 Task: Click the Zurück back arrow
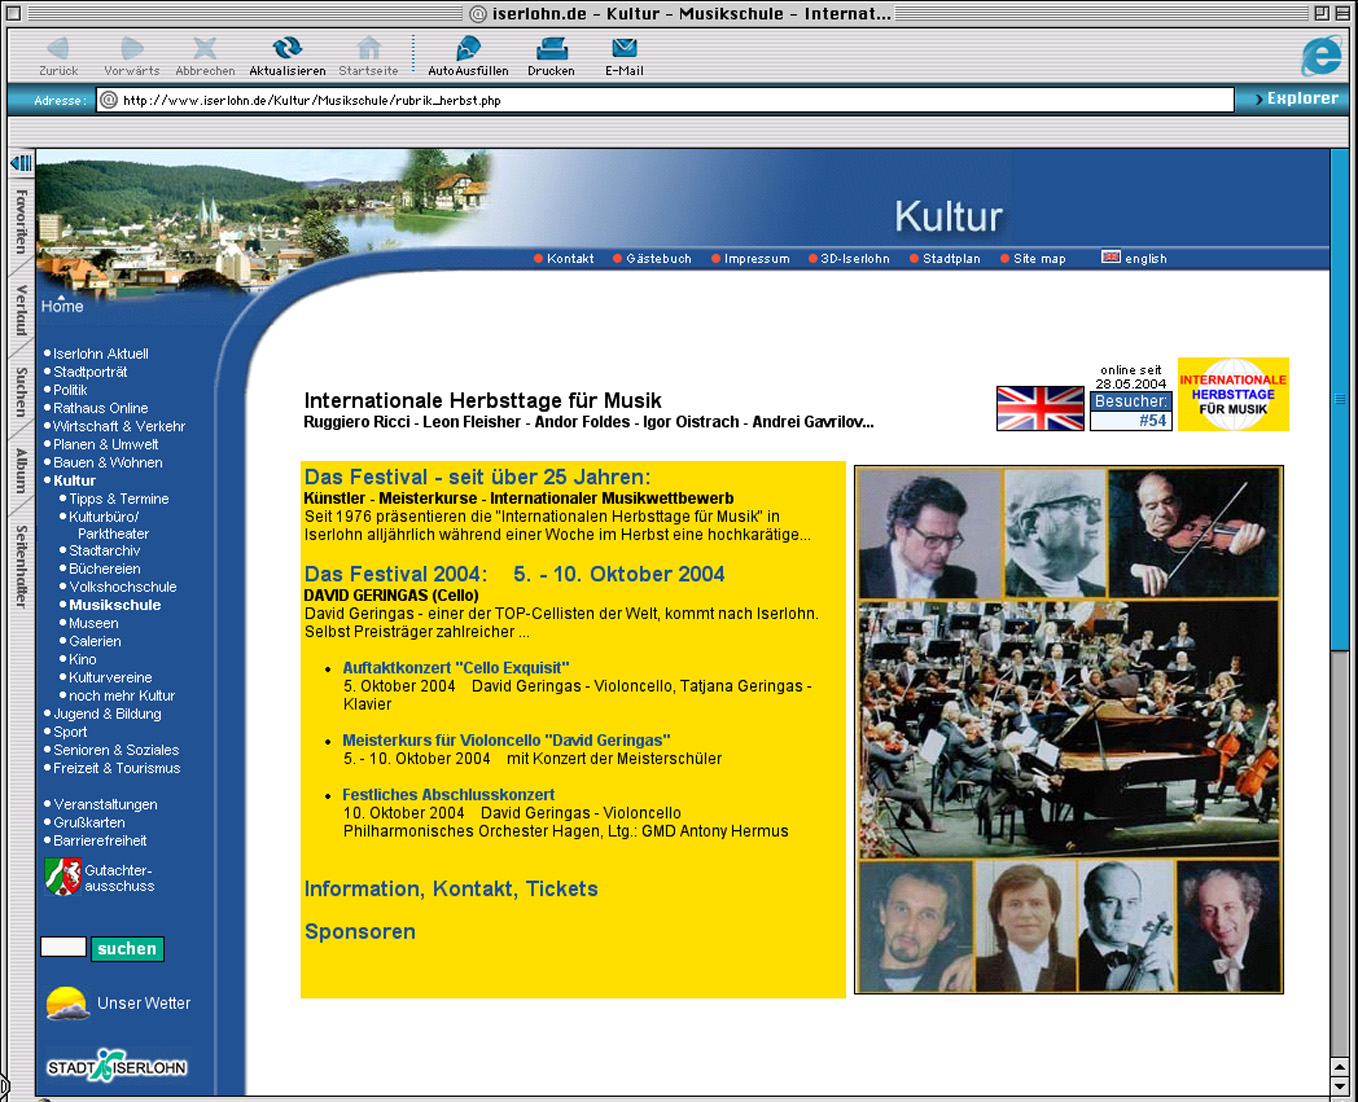(x=58, y=49)
